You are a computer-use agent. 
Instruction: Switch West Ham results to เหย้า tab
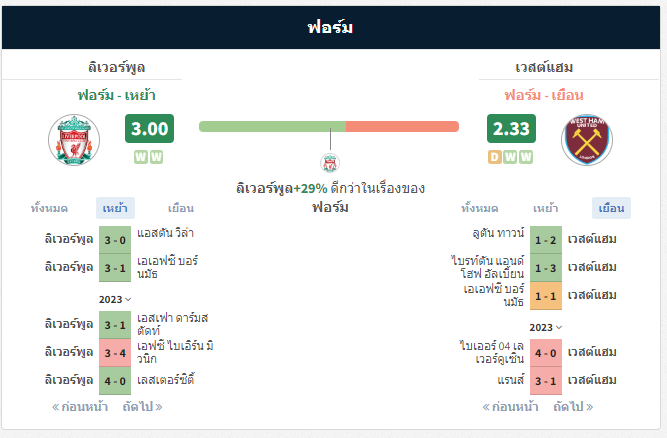545,208
